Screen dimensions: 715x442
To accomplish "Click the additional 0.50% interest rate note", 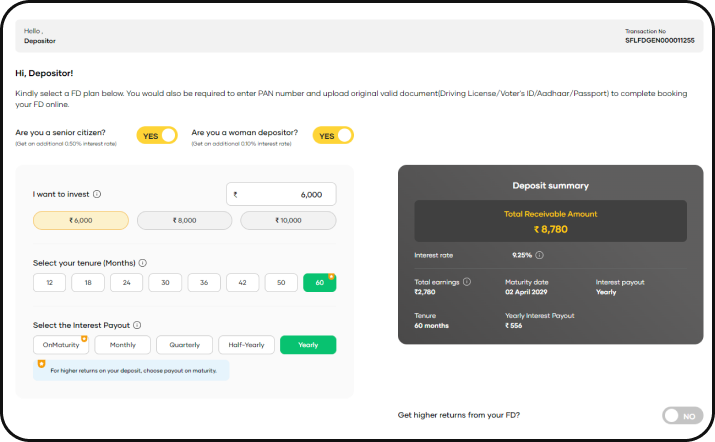I will (66, 144).
